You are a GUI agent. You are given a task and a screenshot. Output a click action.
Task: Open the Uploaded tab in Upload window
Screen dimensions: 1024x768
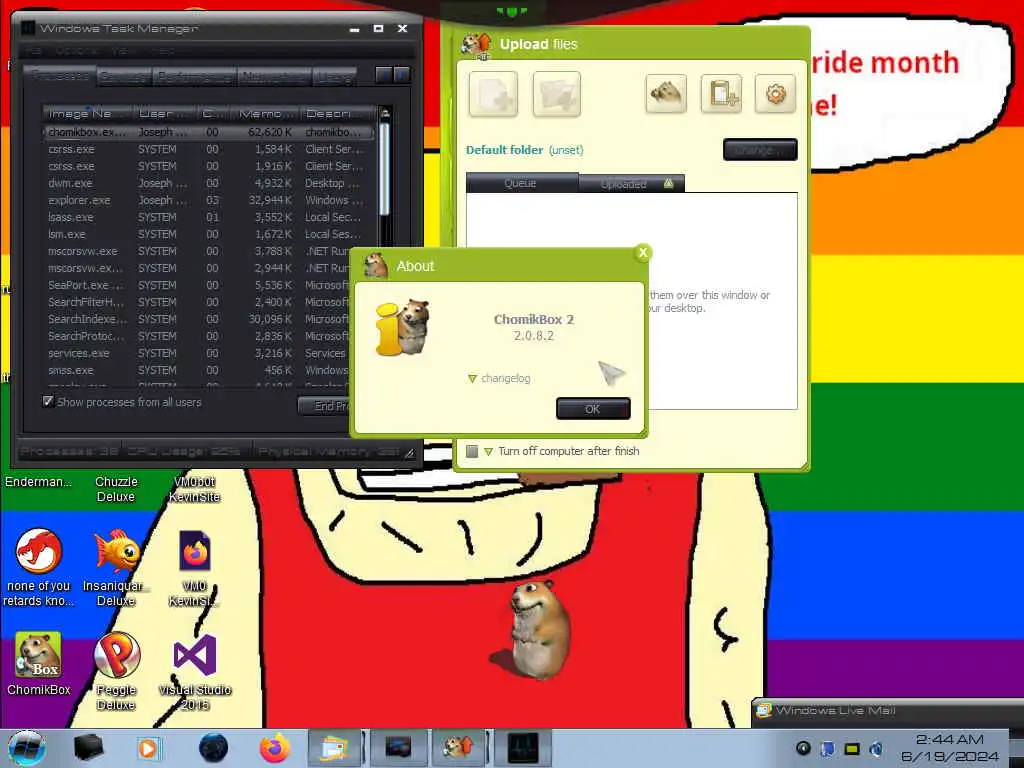pyautogui.click(x=632, y=184)
